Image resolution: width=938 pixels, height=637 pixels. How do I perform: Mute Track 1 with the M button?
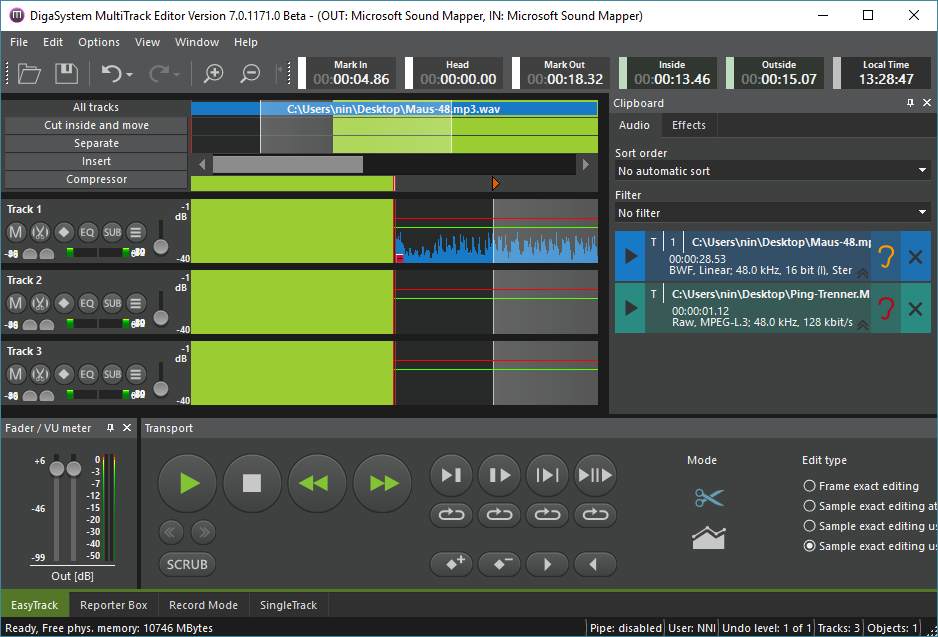pyautogui.click(x=16, y=232)
